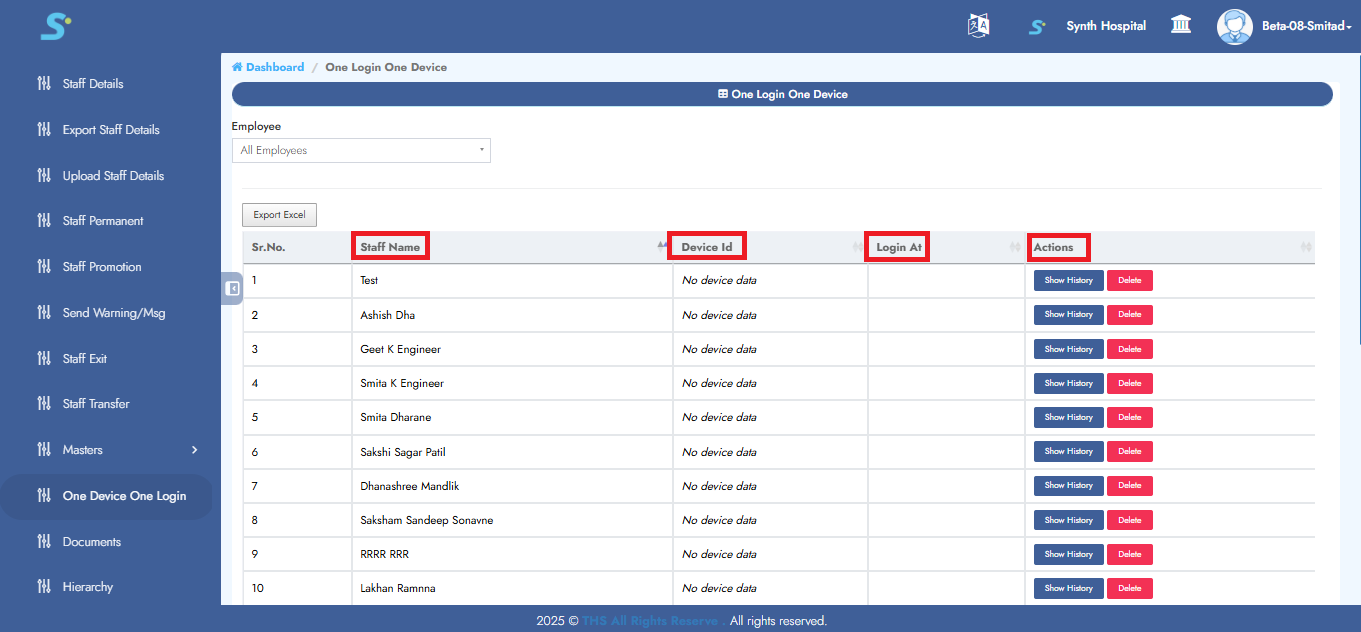Click the translate language icon in header
Screen dimensions: 1361x632
coord(978,26)
